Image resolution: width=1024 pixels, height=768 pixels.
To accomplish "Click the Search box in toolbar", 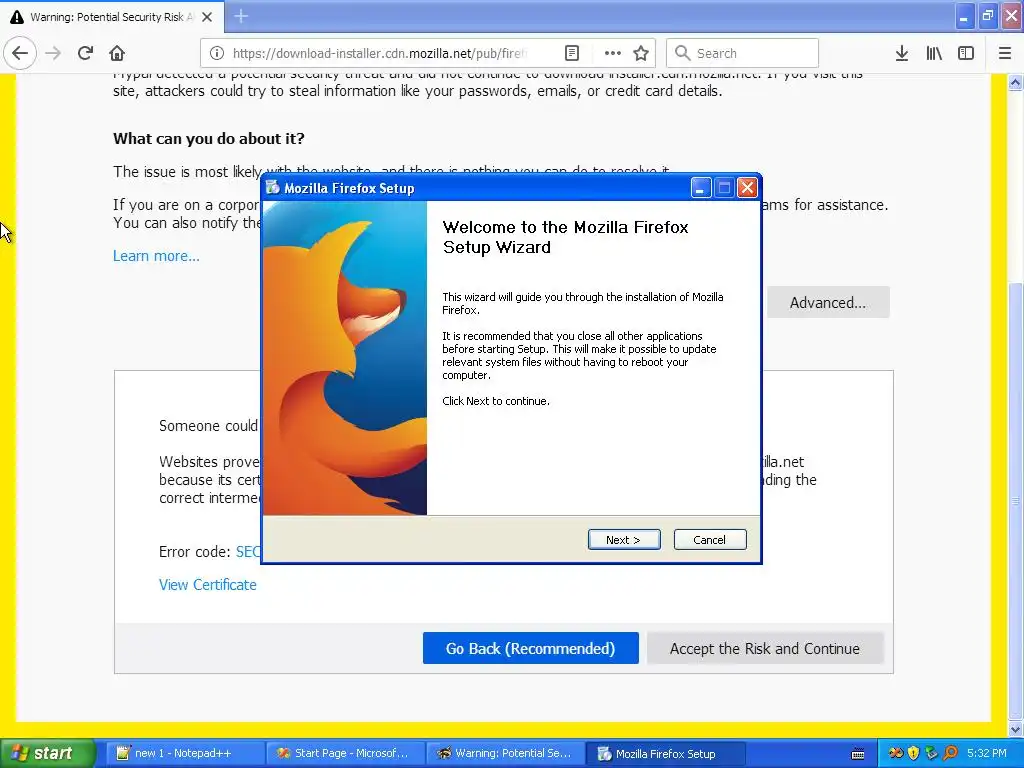I will [742, 53].
